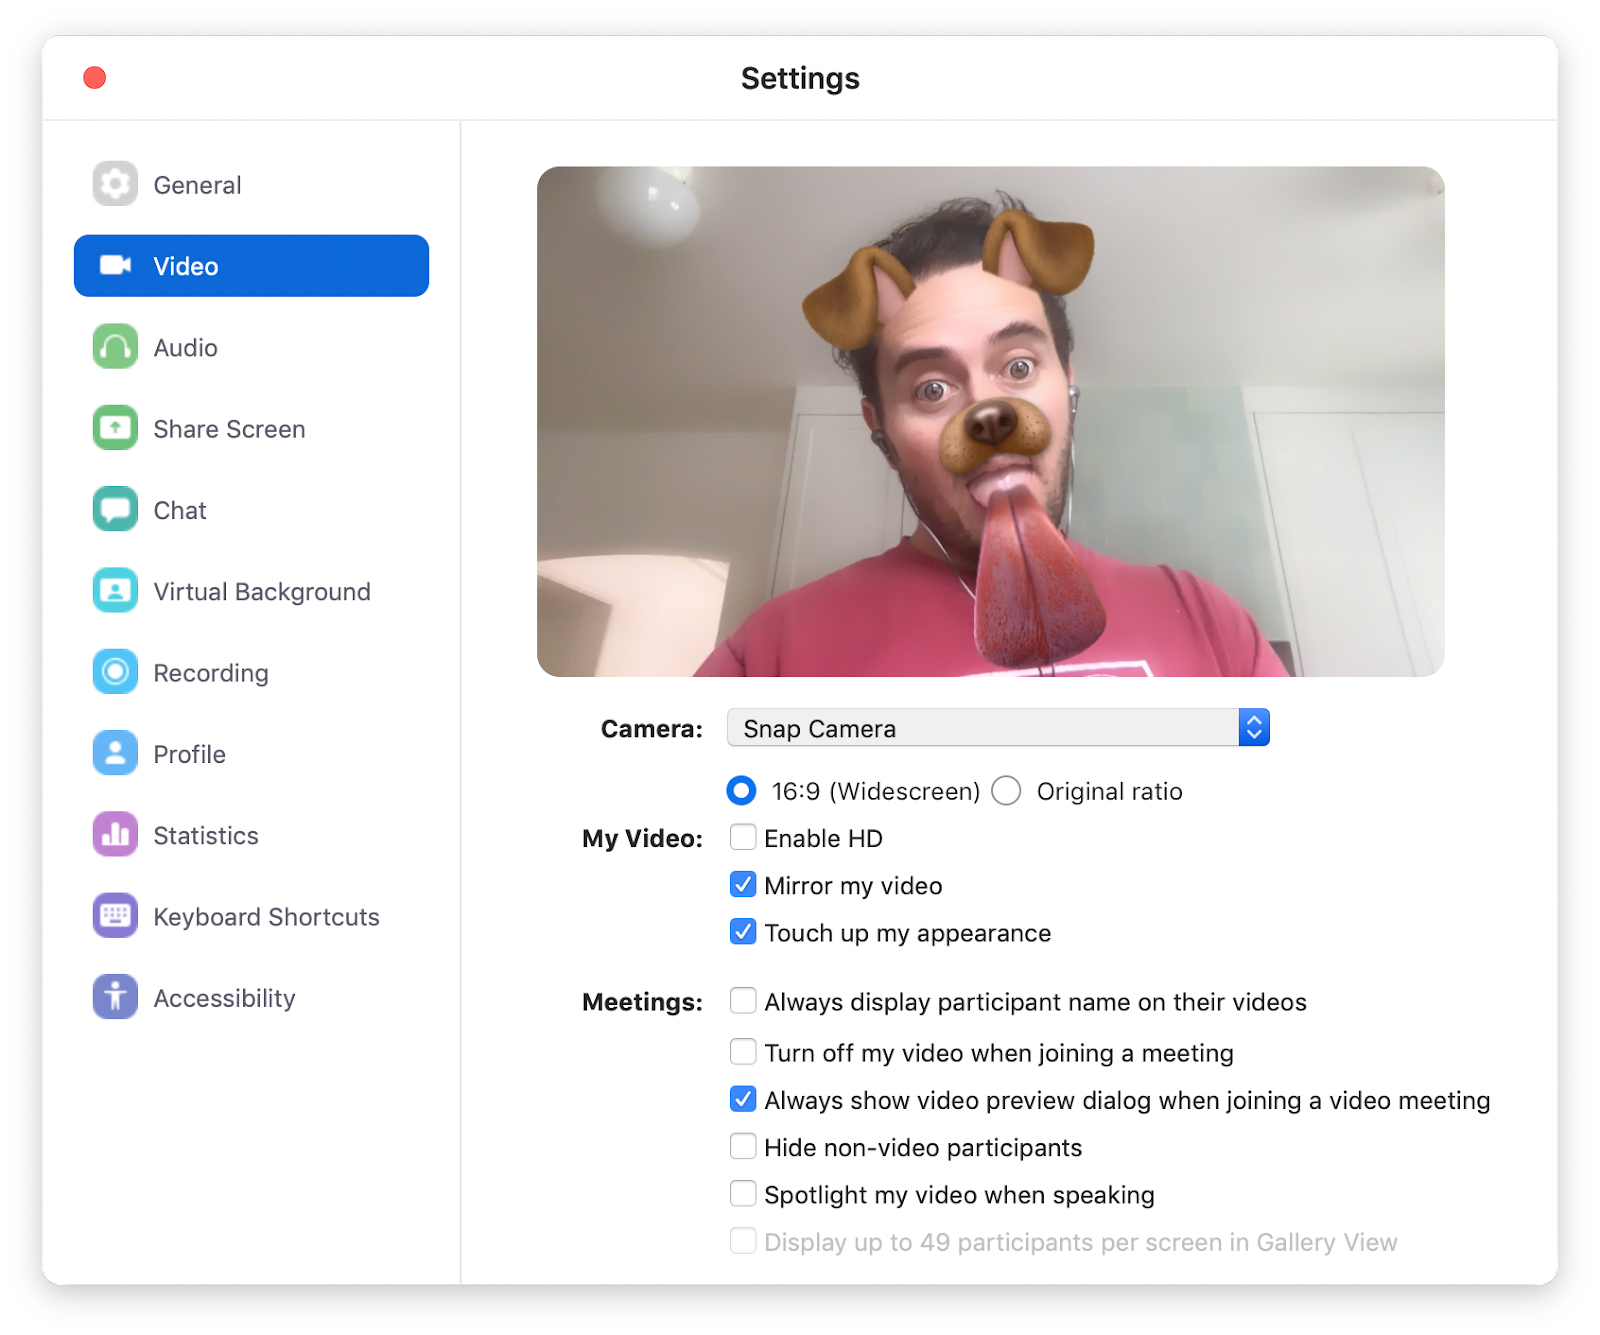Click the Statistics bar chart icon
This screenshot has height=1335, width=1600.
pyautogui.click(x=115, y=835)
